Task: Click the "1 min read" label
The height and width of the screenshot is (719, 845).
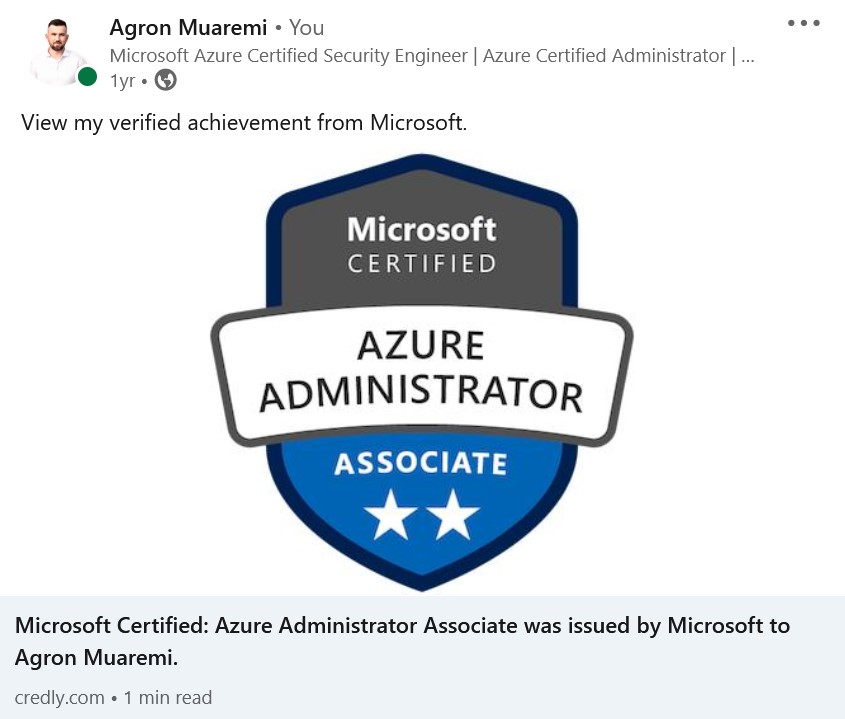Action: (168, 697)
